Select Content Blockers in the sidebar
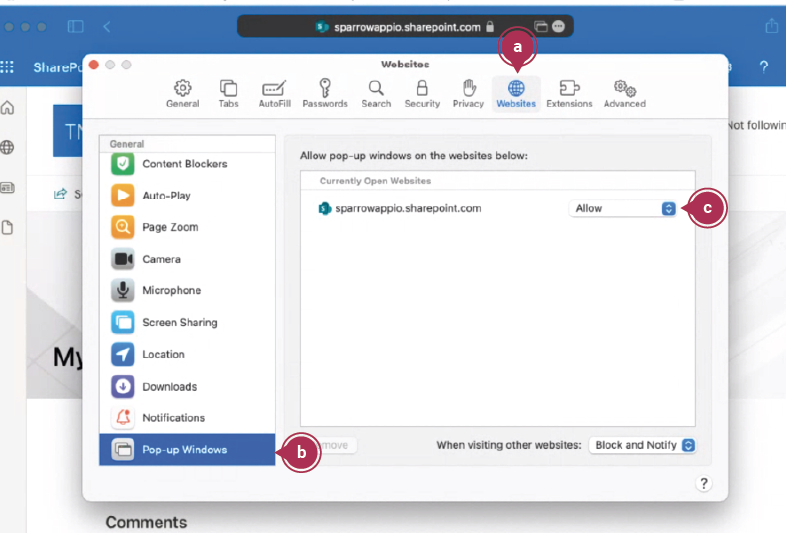Screen dimensions: 786x533 (x=186, y=164)
